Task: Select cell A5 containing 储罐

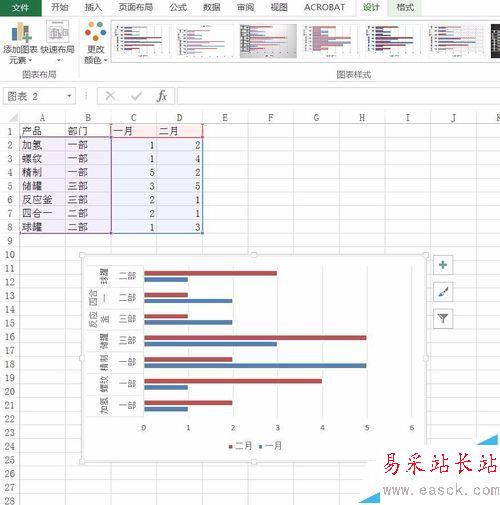Action: pyautogui.click(x=42, y=186)
